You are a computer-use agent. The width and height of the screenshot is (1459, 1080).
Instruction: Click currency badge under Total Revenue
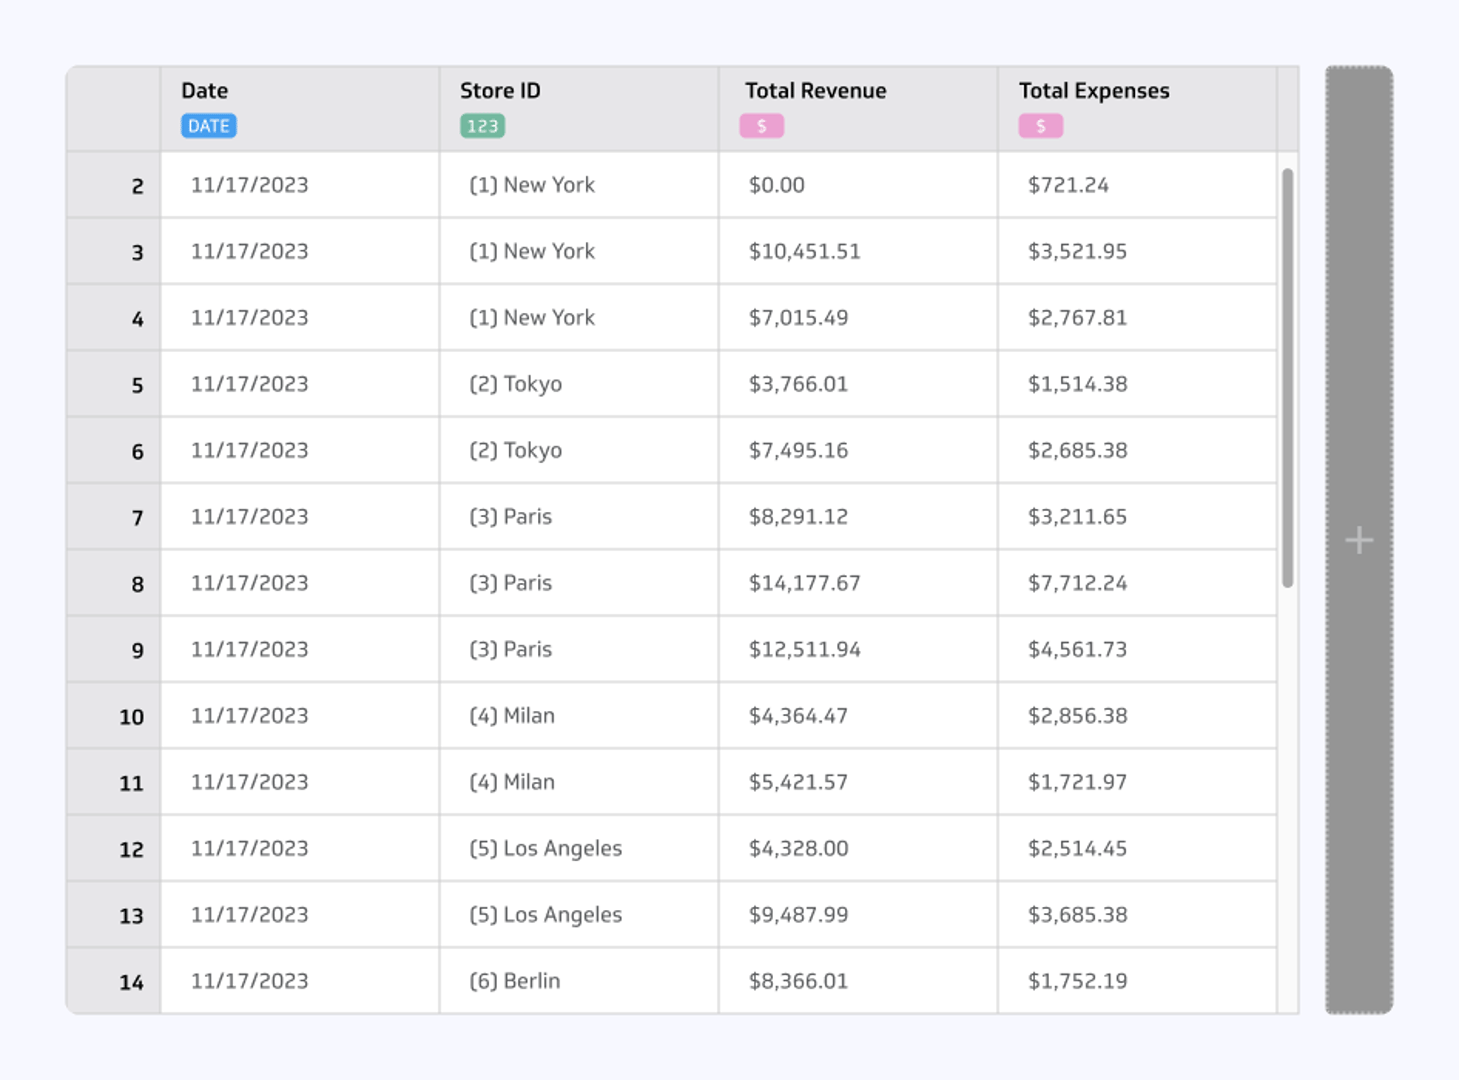click(x=761, y=126)
